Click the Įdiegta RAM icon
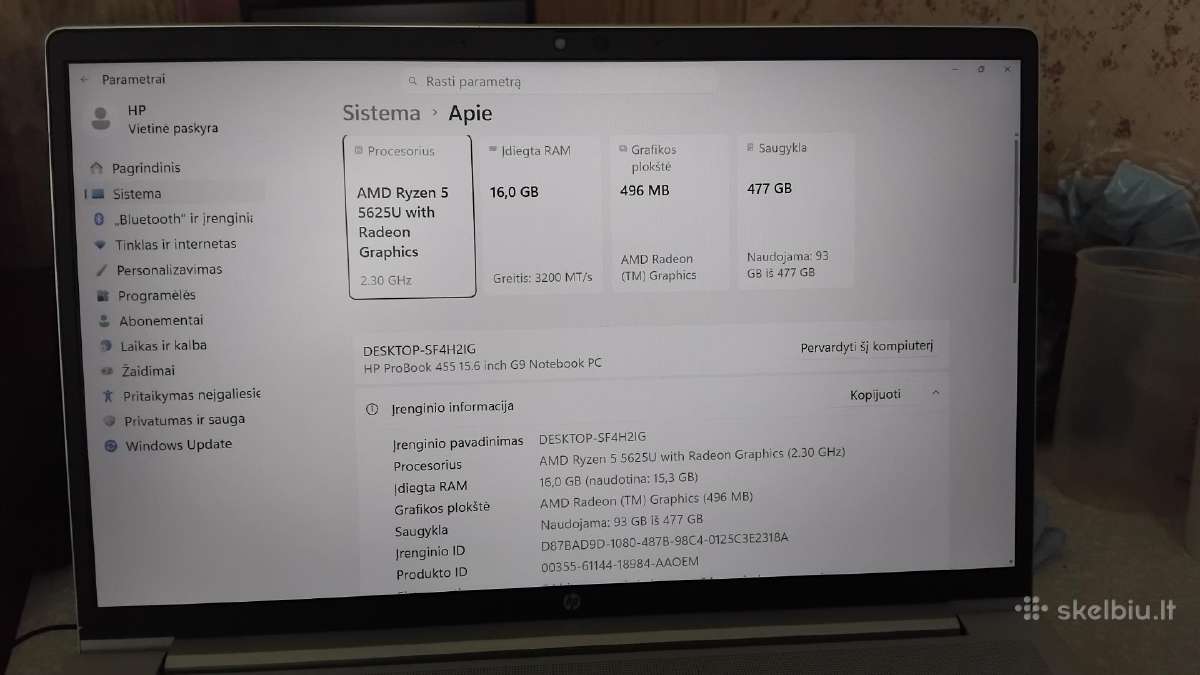1200x675 pixels. click(493, 150)
